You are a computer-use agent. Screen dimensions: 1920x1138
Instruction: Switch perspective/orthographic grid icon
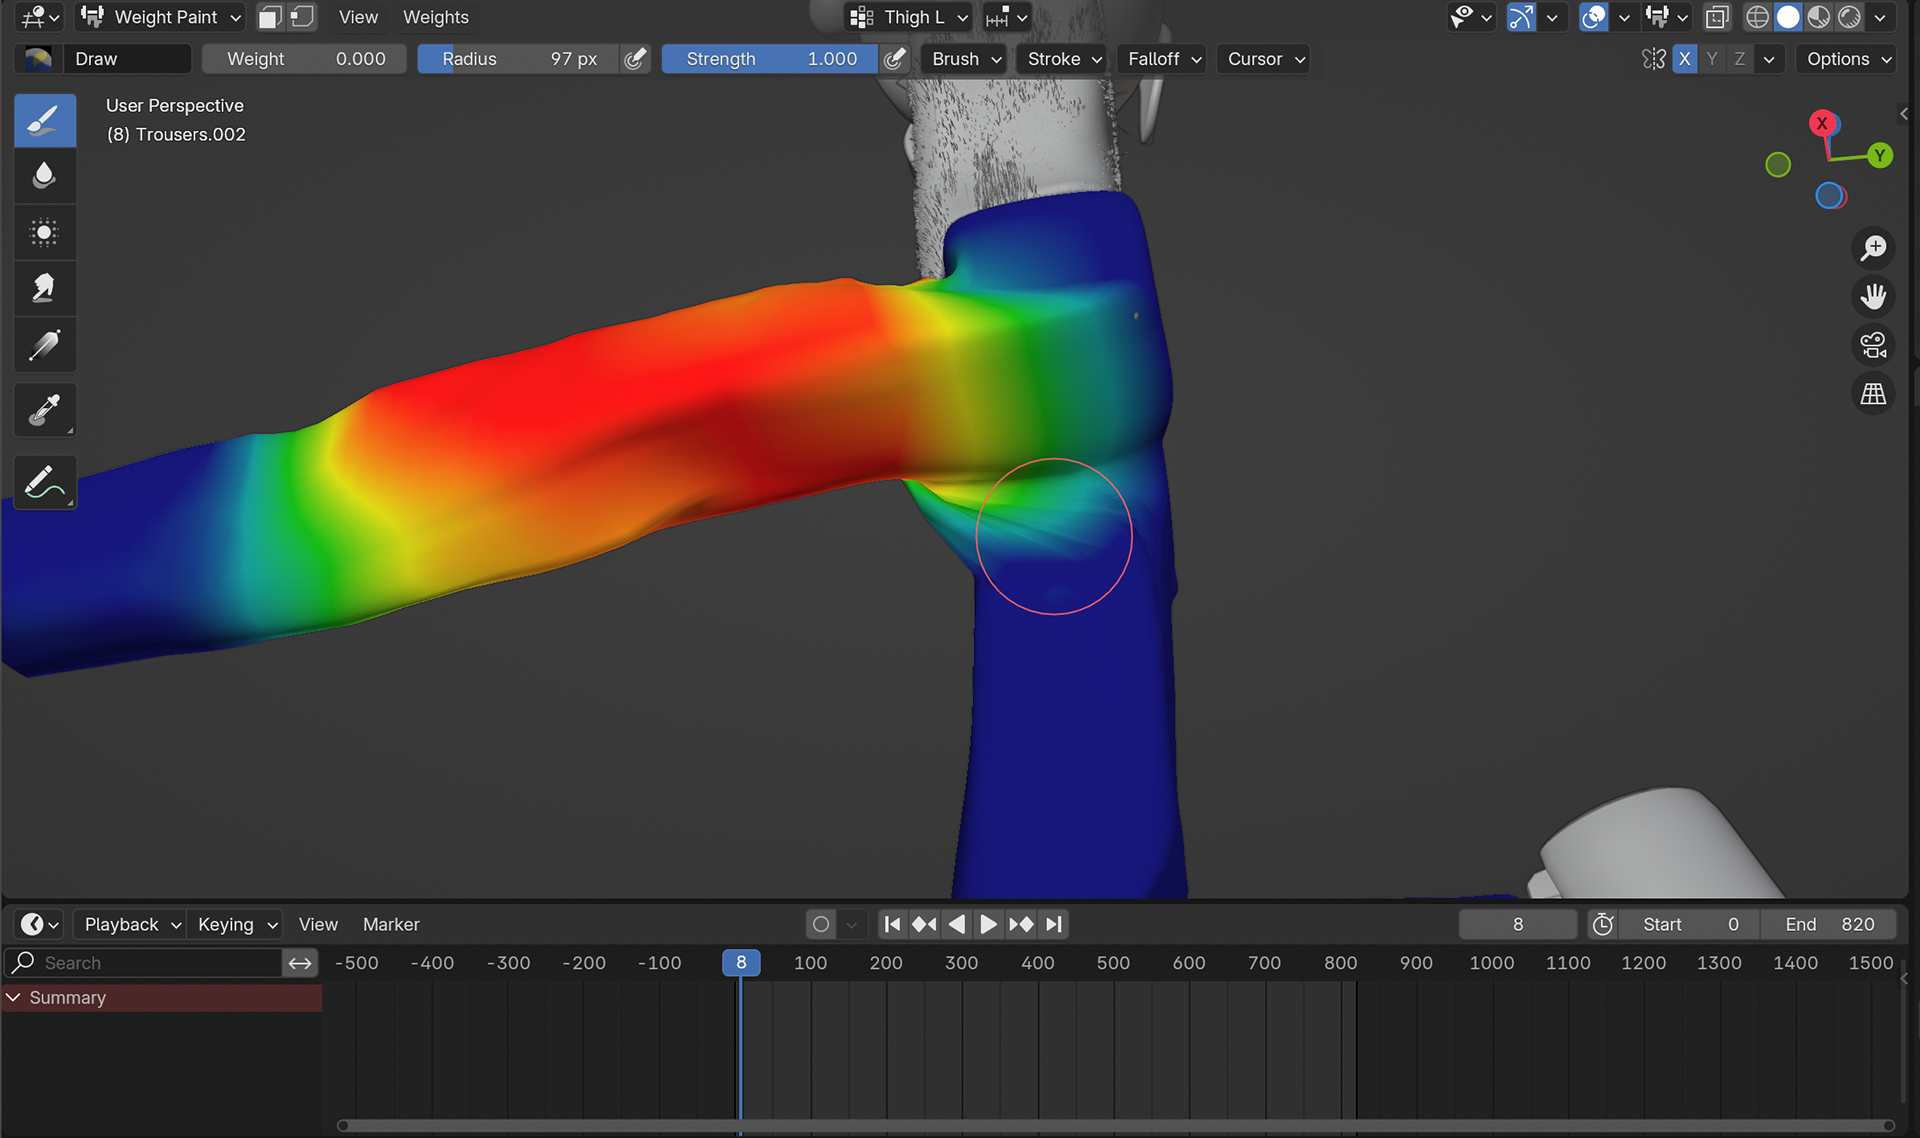click(1873, 394)
